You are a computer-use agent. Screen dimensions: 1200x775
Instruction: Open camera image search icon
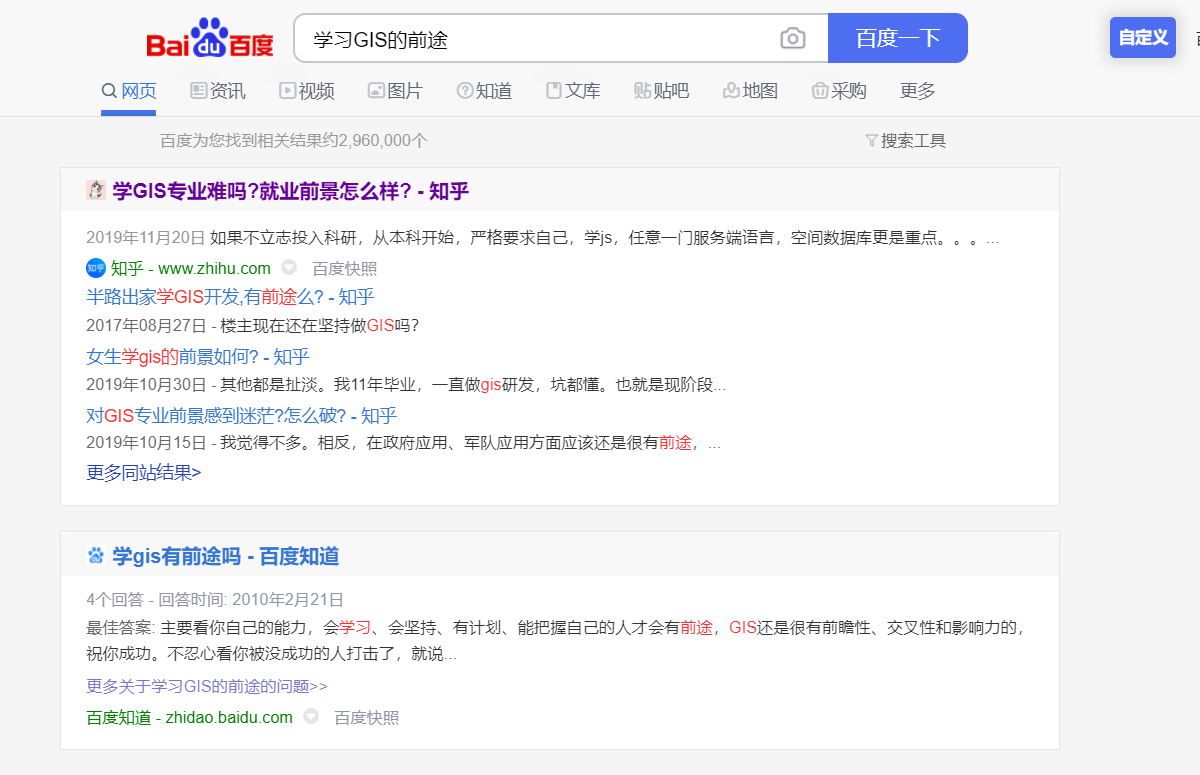click(793, 39)
